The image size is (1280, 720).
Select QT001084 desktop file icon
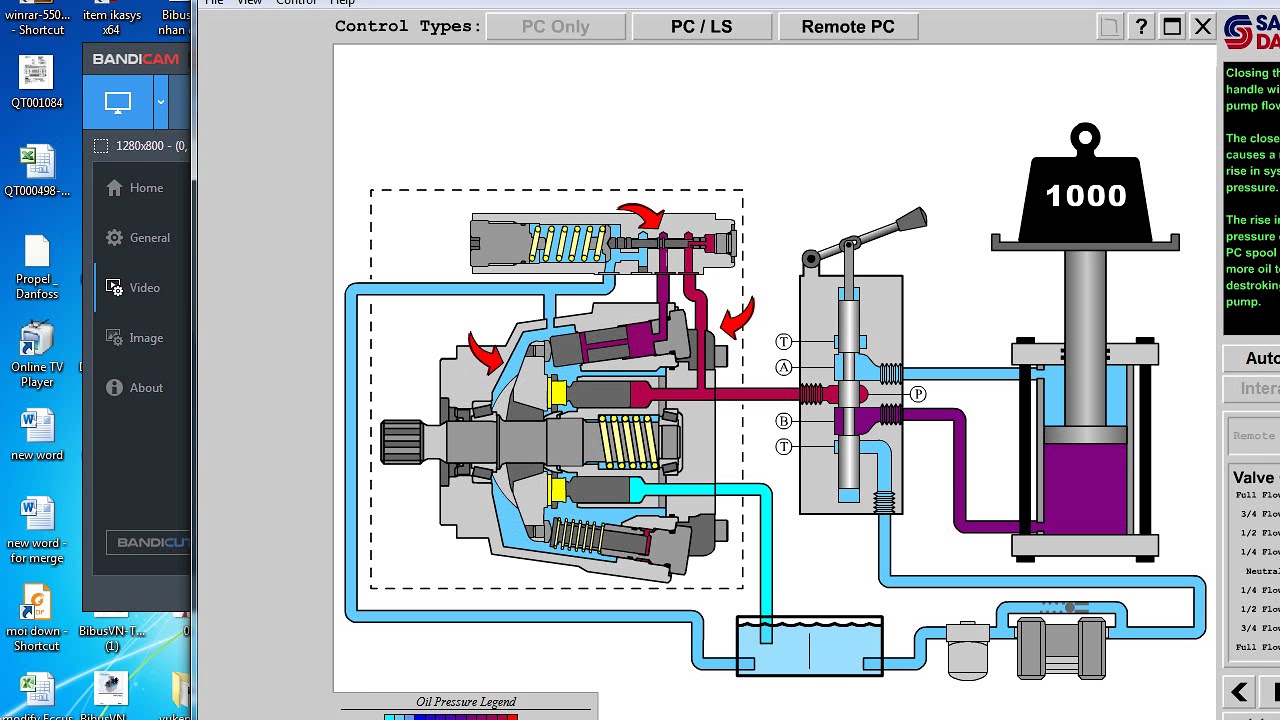[37, 82]
